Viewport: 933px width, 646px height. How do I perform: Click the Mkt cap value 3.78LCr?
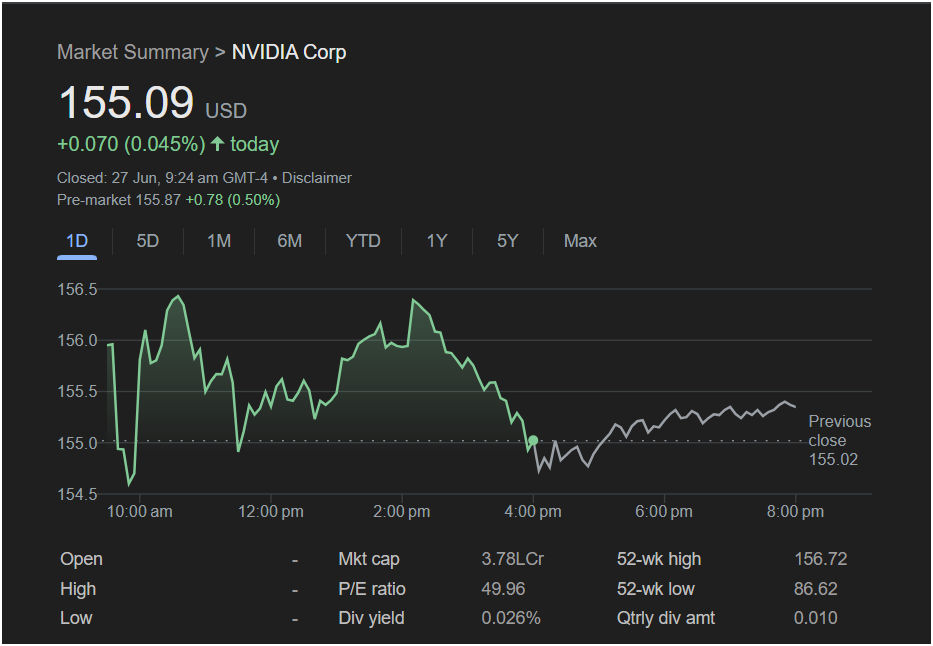tap(512, 559)
